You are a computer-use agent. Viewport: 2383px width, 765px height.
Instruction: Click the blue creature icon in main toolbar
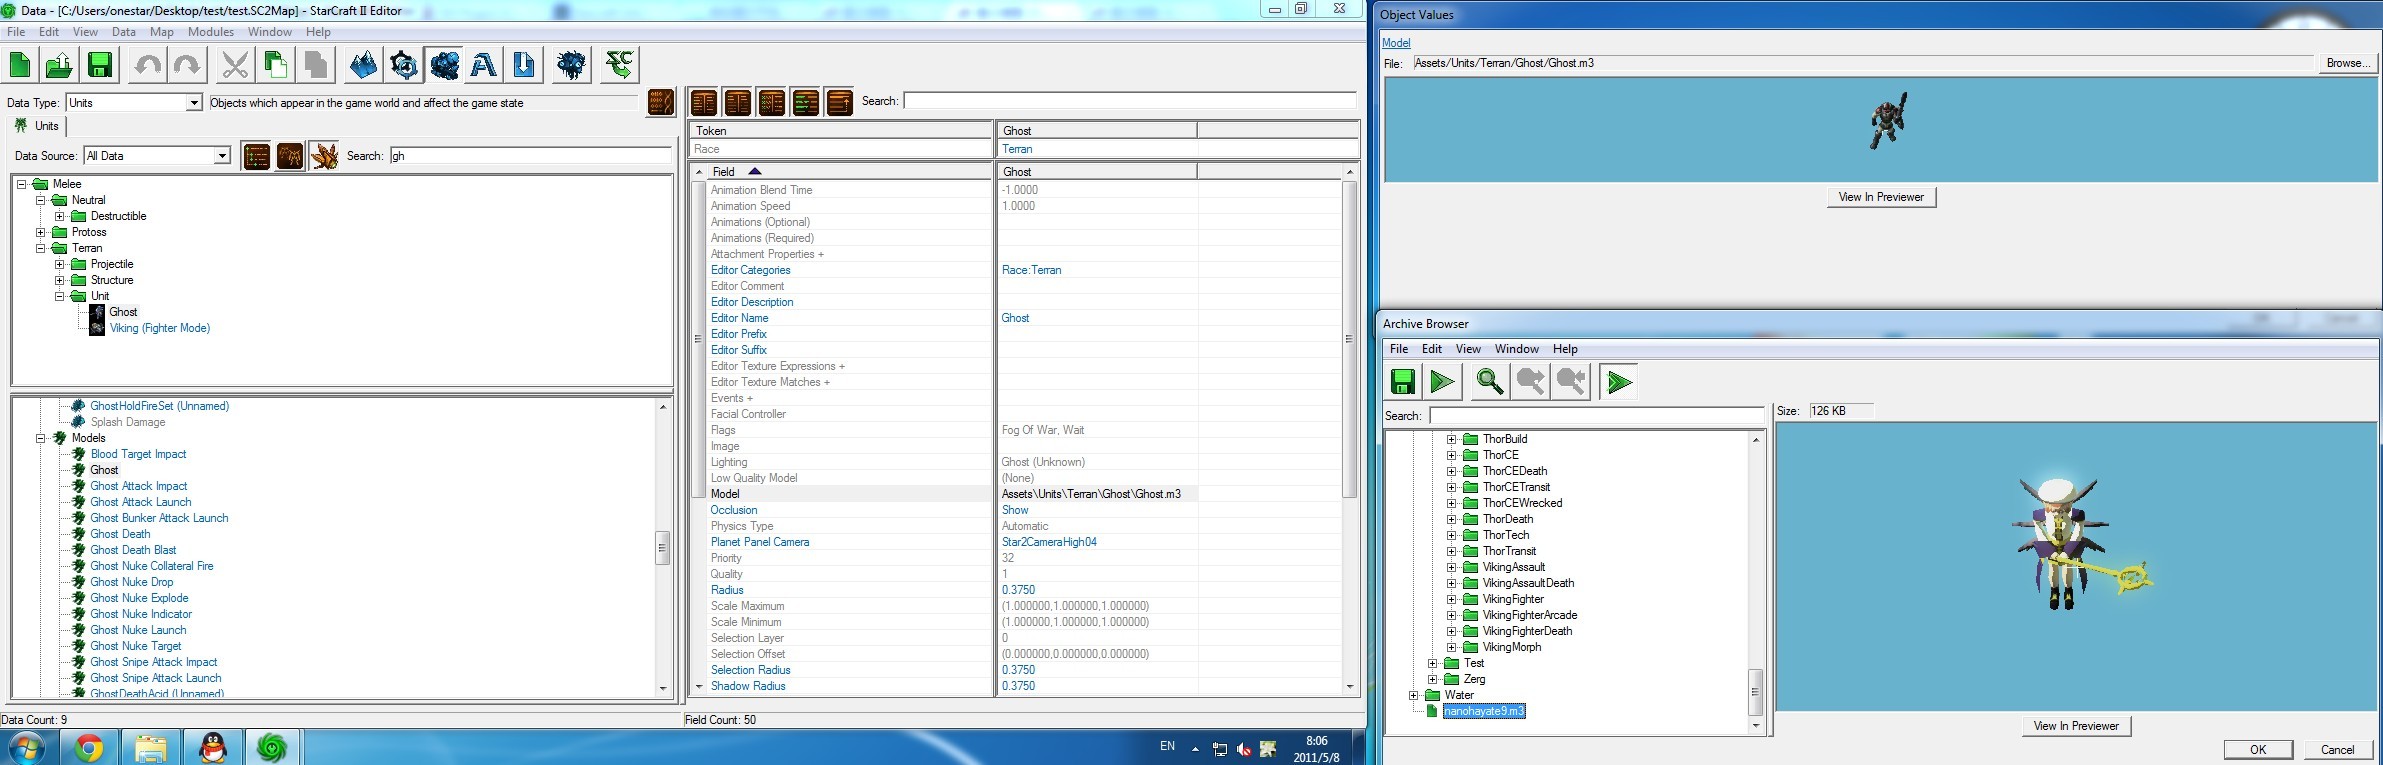pos(572,65)
